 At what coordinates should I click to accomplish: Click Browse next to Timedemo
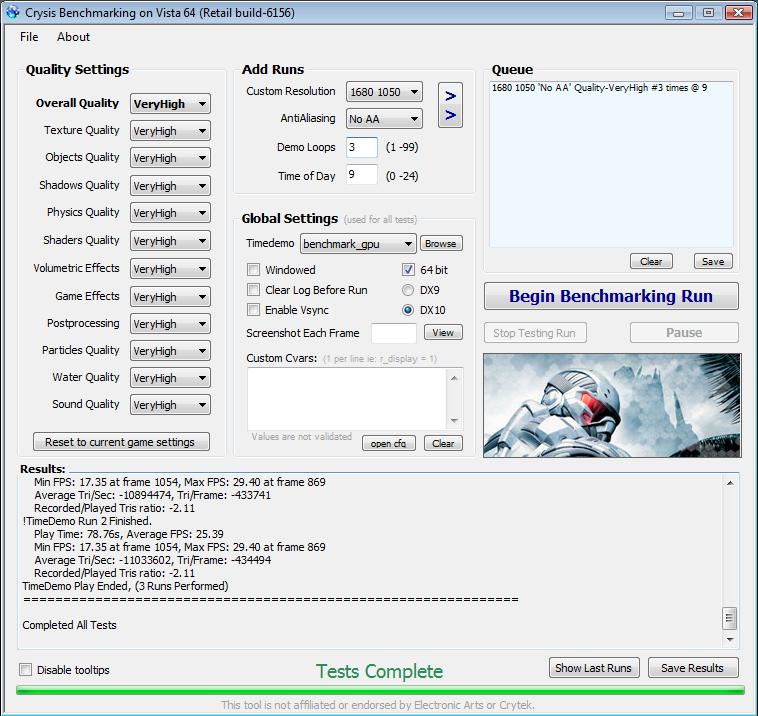coord(441,243)
